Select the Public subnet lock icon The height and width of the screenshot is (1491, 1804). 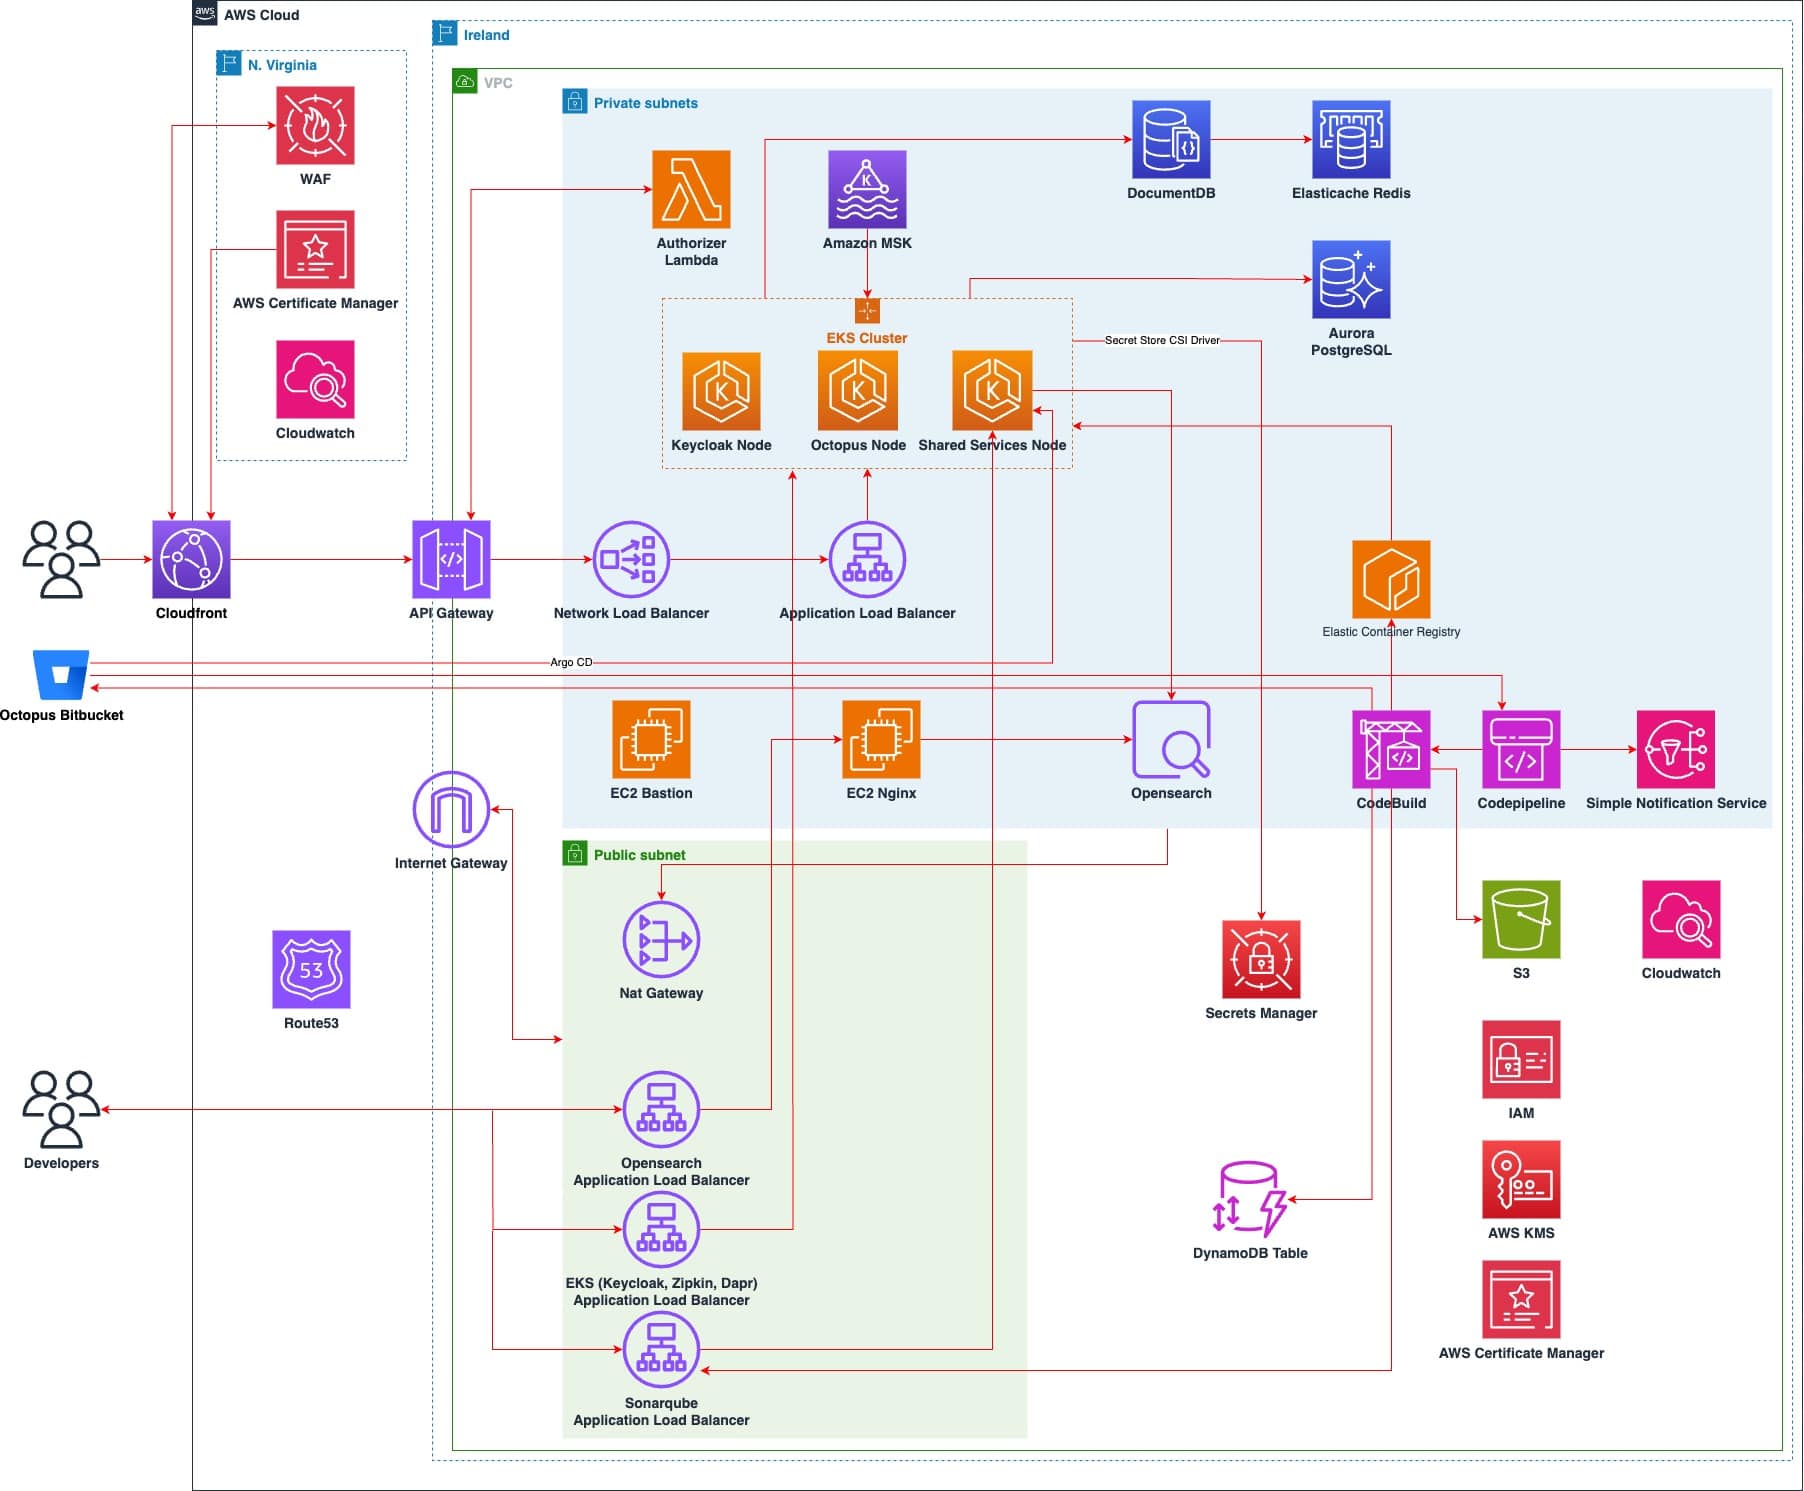pyautogui.click(x=575, y=853)
